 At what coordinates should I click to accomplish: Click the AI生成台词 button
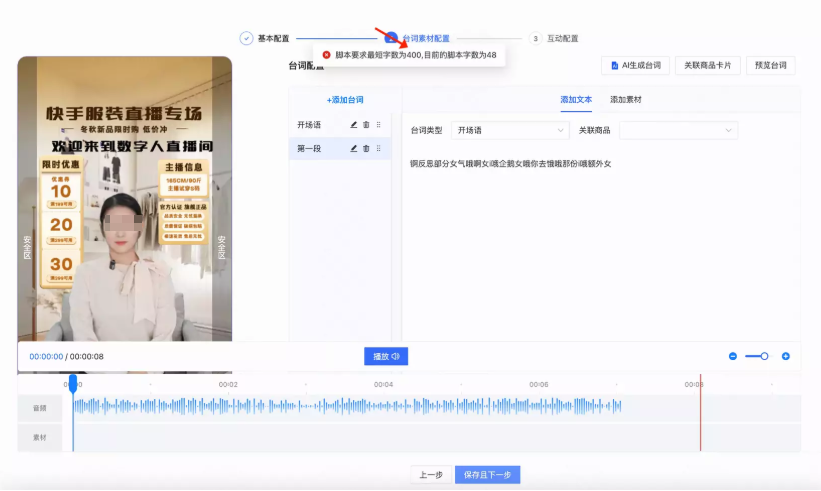[x=635, y=65]
